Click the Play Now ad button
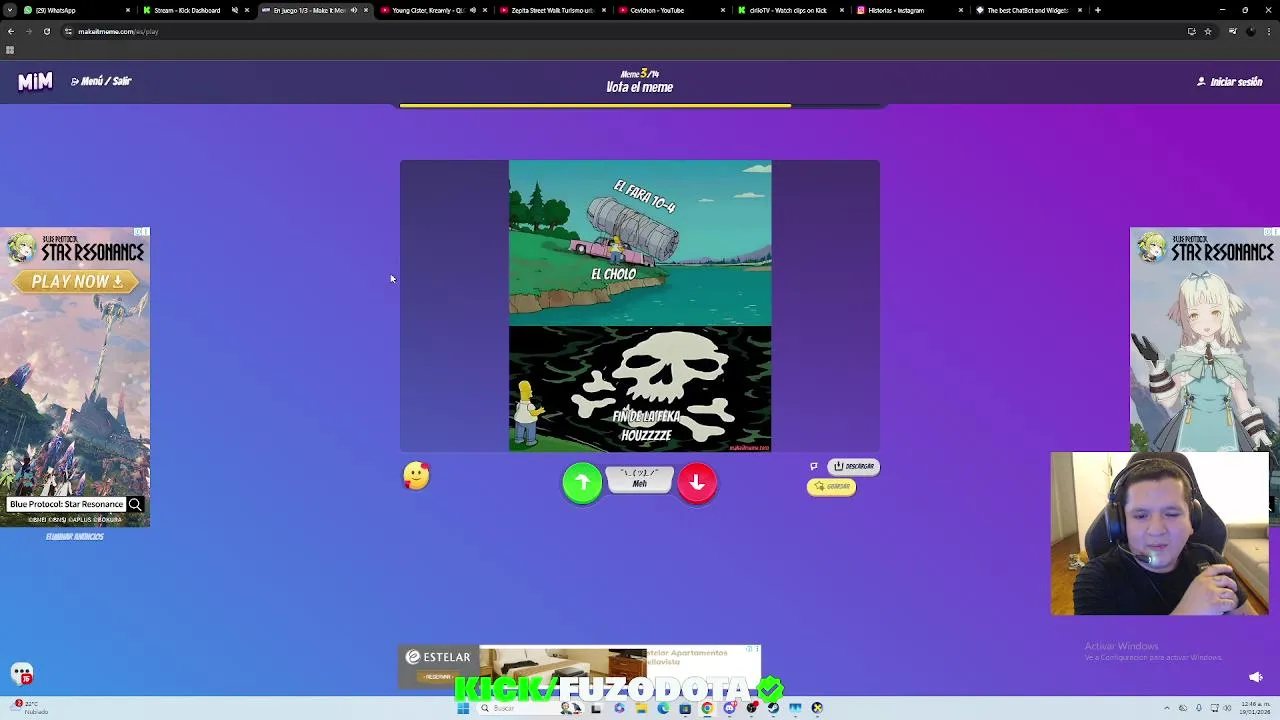 tap(77, 282)
